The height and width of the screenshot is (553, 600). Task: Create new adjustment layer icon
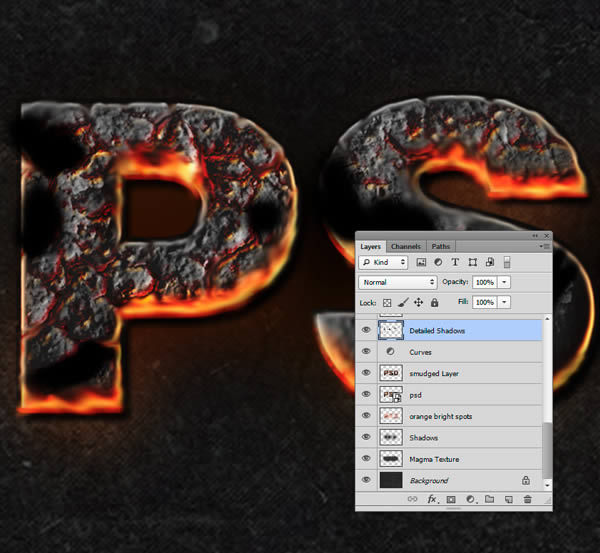pyautogui.click(x=471, y=499)
